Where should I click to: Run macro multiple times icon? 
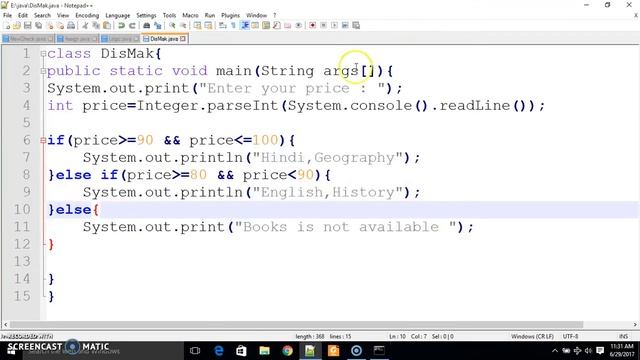pos(345,25)
